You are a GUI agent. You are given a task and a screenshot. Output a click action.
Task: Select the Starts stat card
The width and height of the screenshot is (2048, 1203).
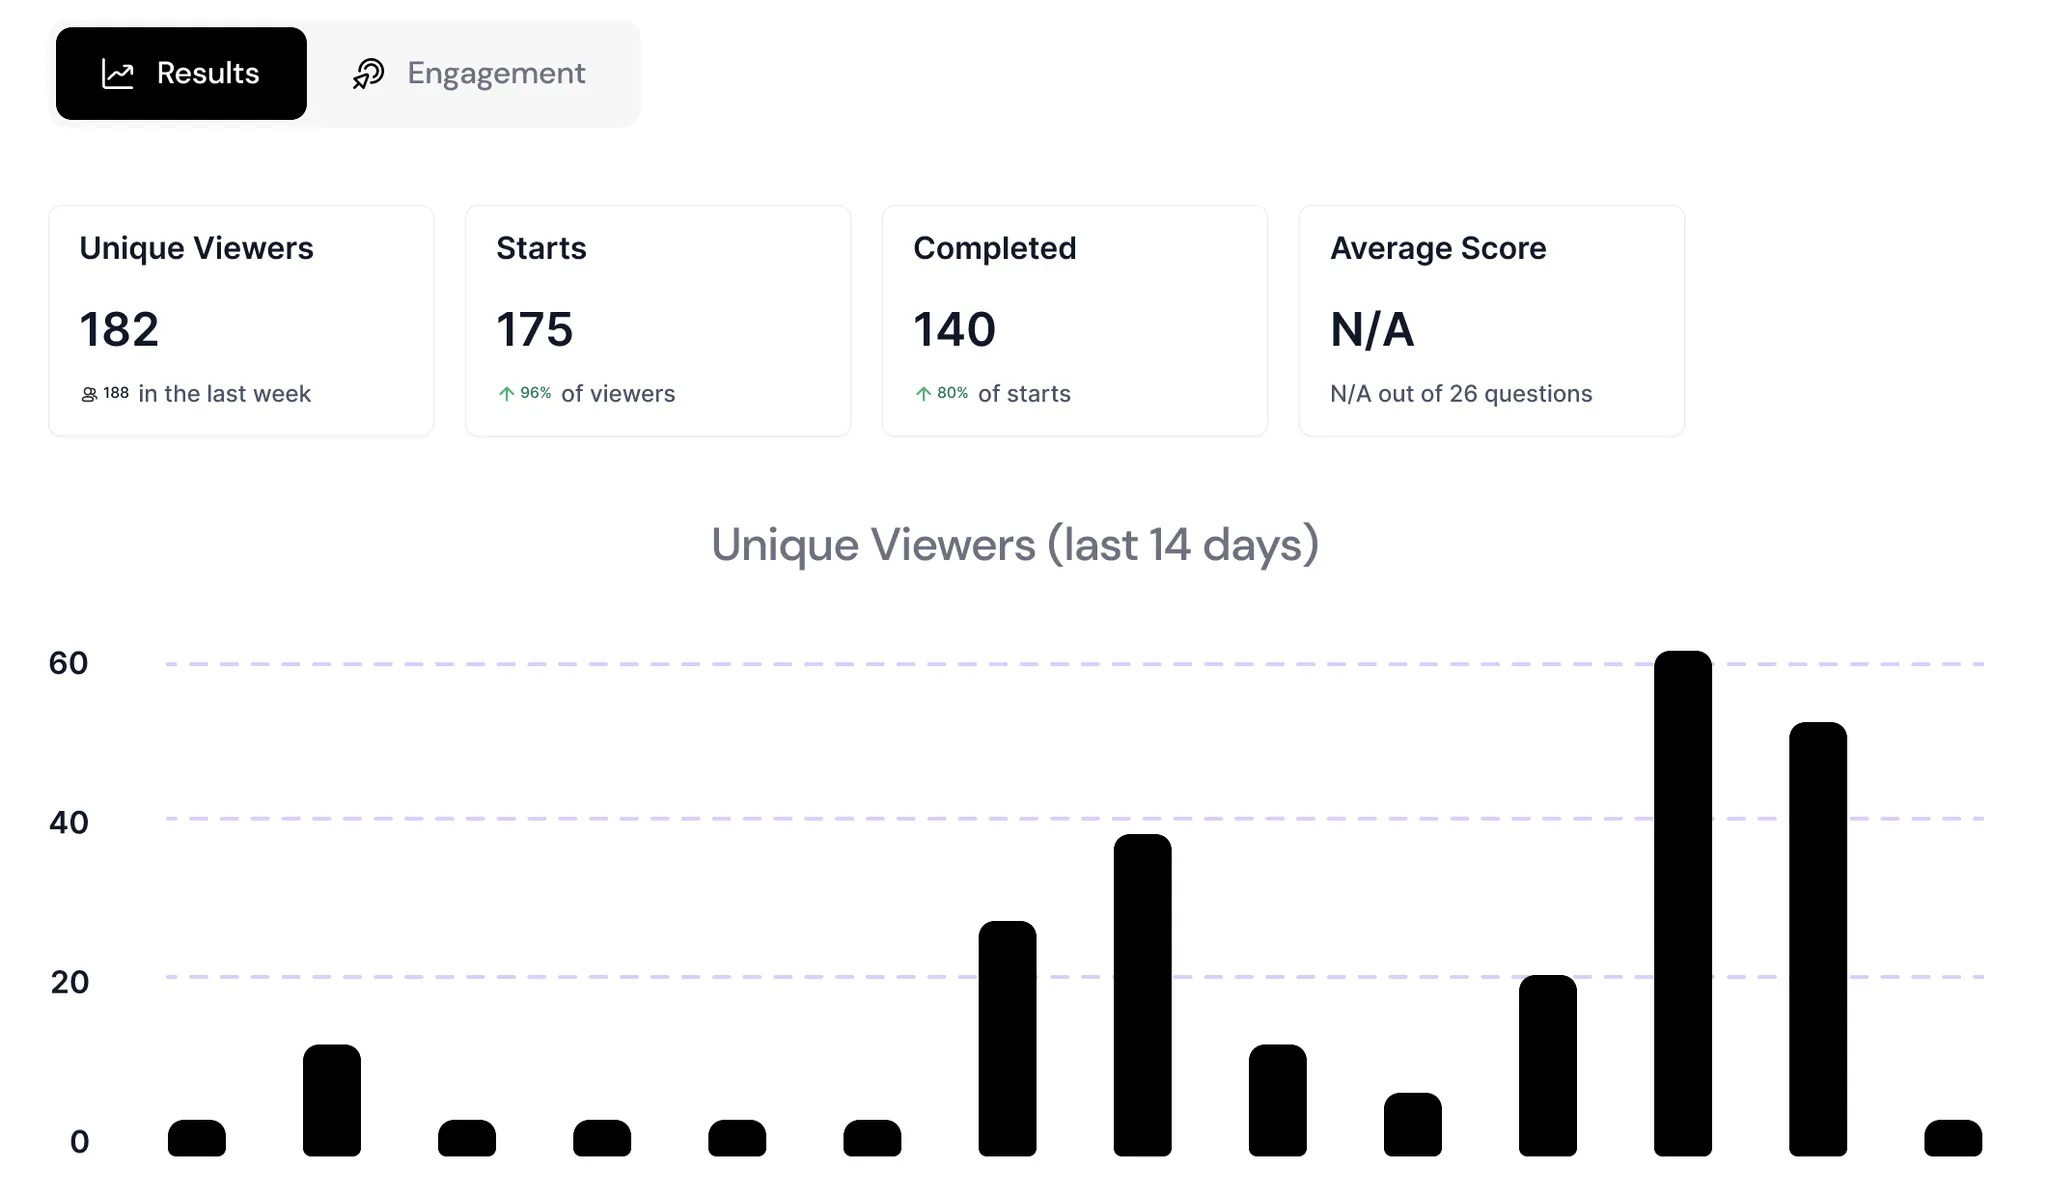tap(658, 320)
